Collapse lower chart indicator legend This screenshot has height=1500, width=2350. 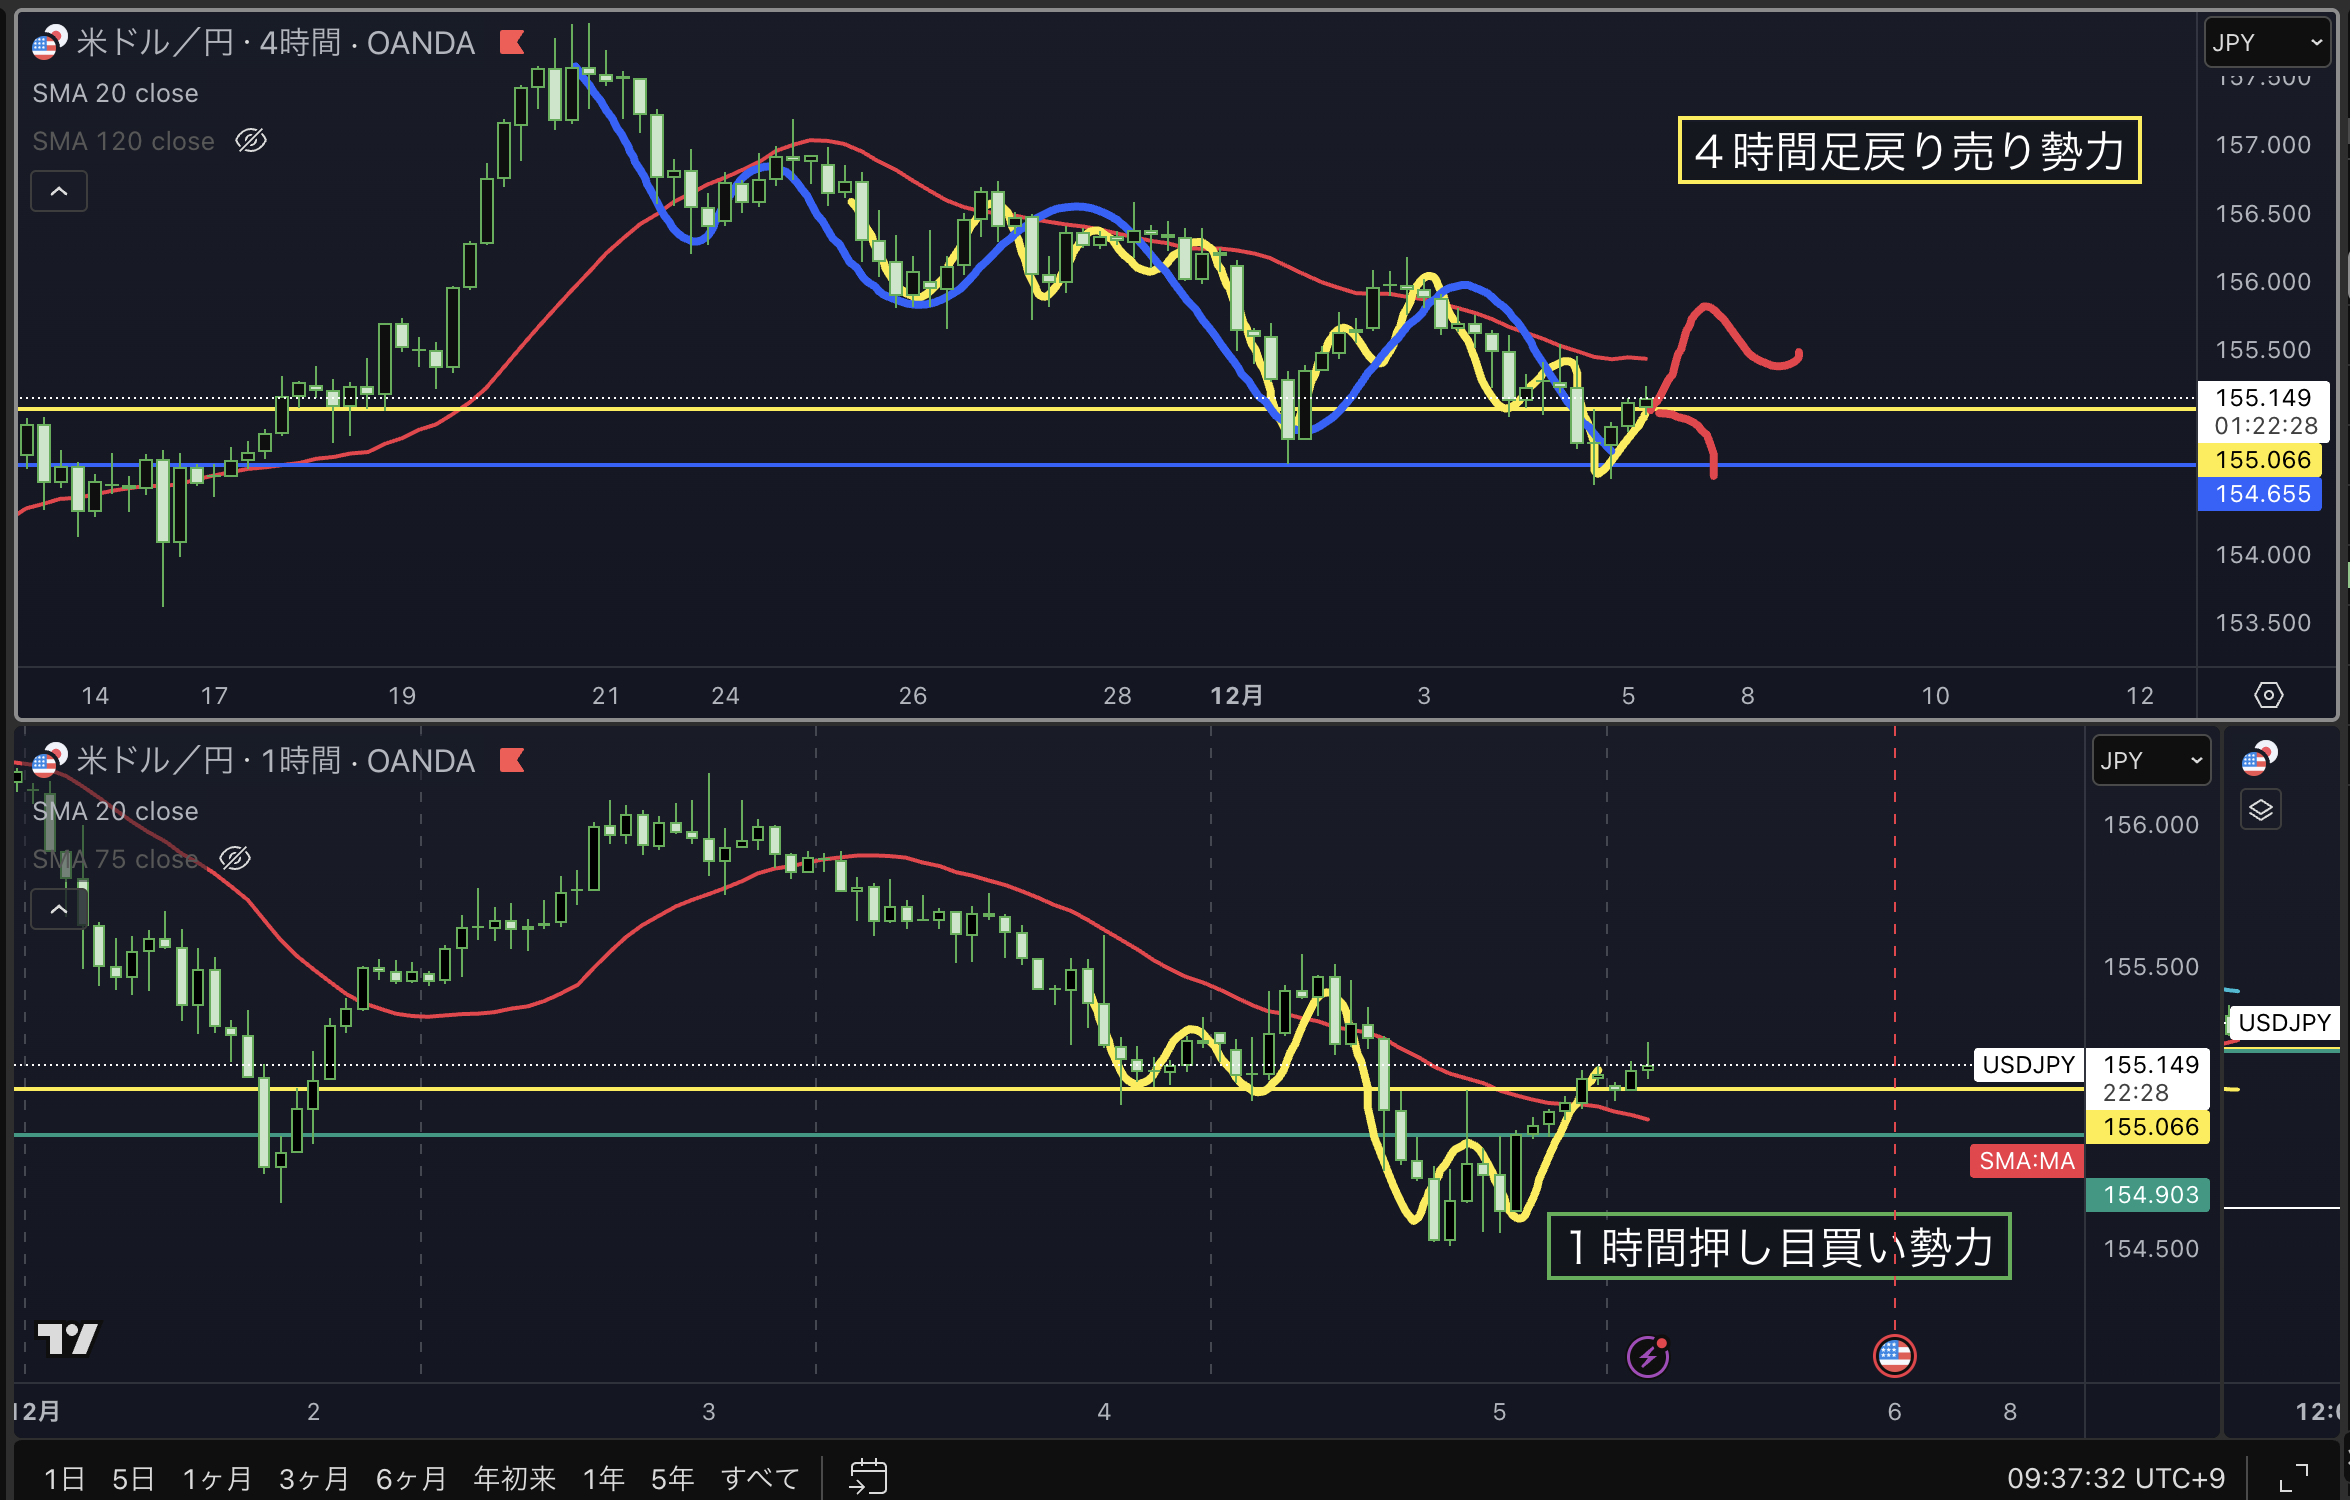pos(59,909)
